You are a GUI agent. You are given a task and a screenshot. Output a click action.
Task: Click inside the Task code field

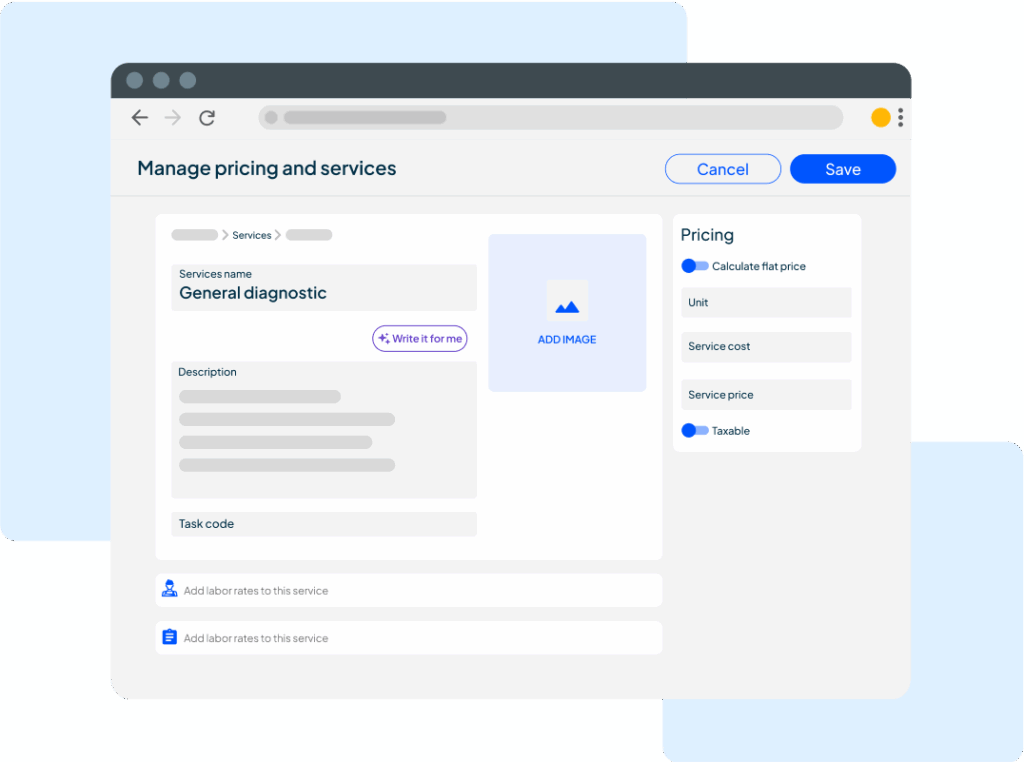click(x=323, y=523)
